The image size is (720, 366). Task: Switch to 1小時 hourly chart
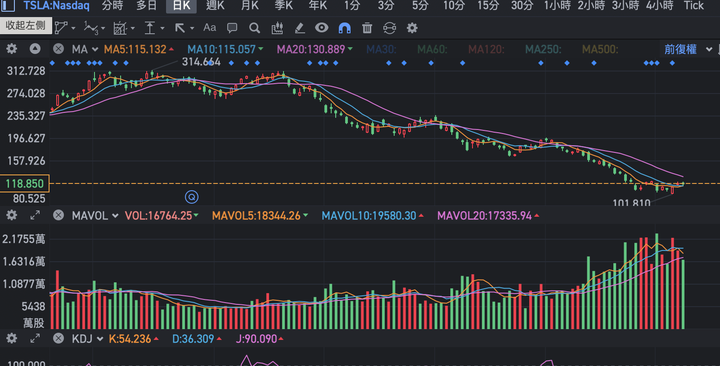(557, 6)
